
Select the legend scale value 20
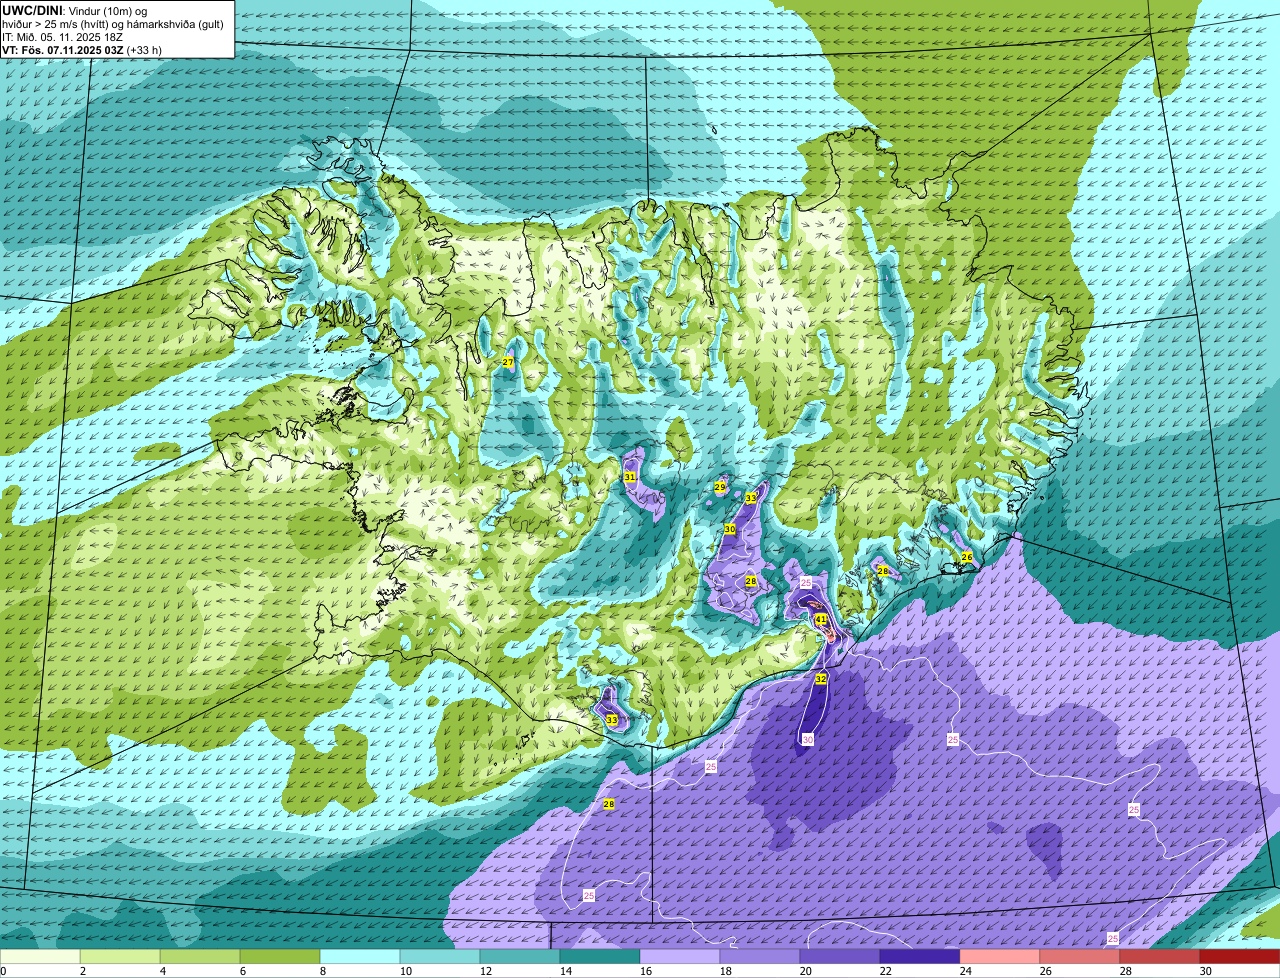pyautogui.click(x=806, y=971)
